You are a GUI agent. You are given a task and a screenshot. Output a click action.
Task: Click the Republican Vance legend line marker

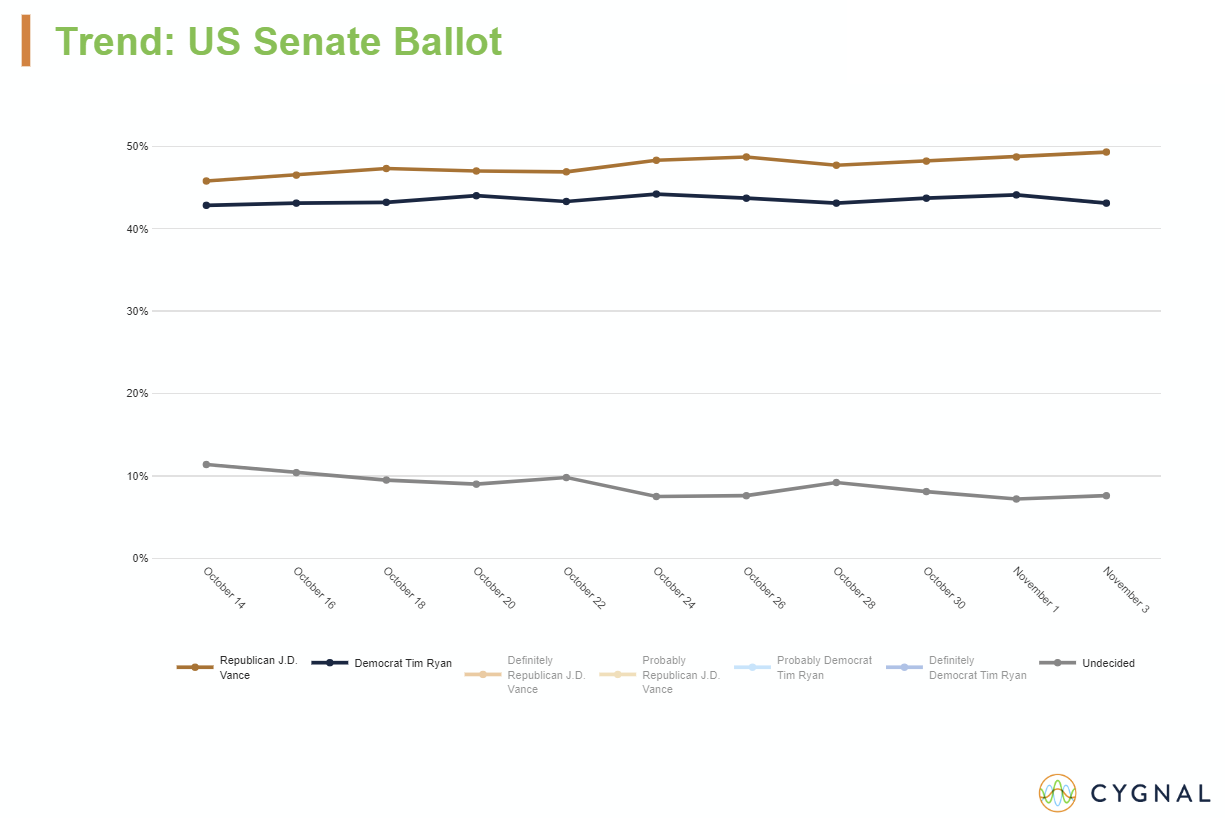195,667
